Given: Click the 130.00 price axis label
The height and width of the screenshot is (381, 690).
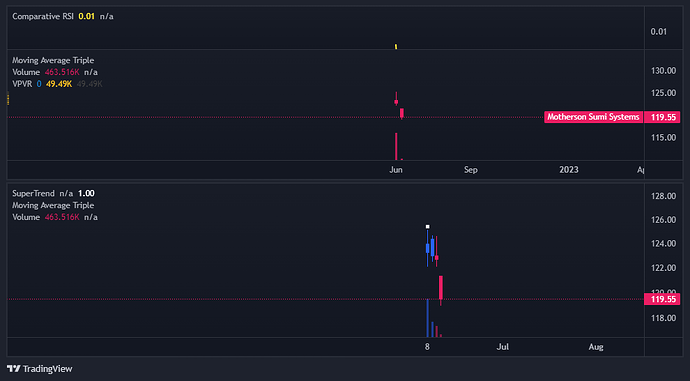Looking at the screenshot, I should (x=663, y=70).
